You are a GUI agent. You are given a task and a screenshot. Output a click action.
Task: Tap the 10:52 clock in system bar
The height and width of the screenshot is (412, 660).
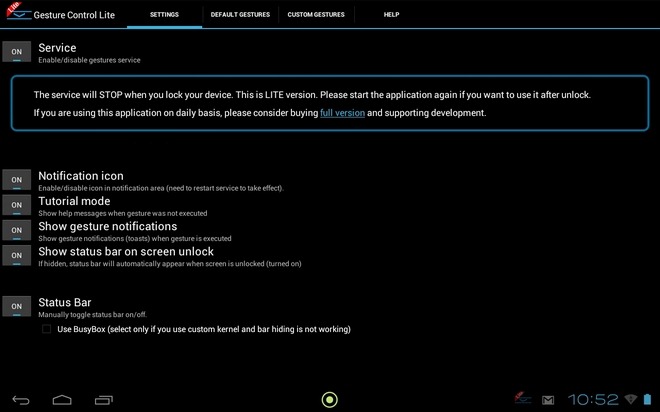coord(593,399)
